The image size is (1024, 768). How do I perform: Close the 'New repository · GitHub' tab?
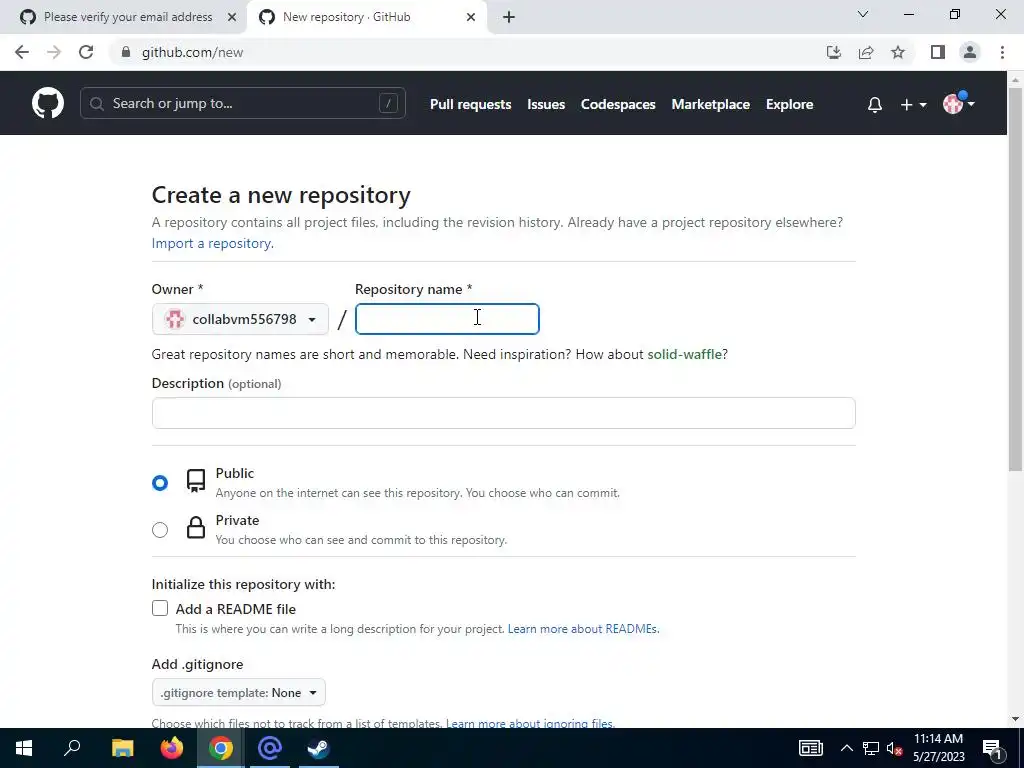point(471,17)
